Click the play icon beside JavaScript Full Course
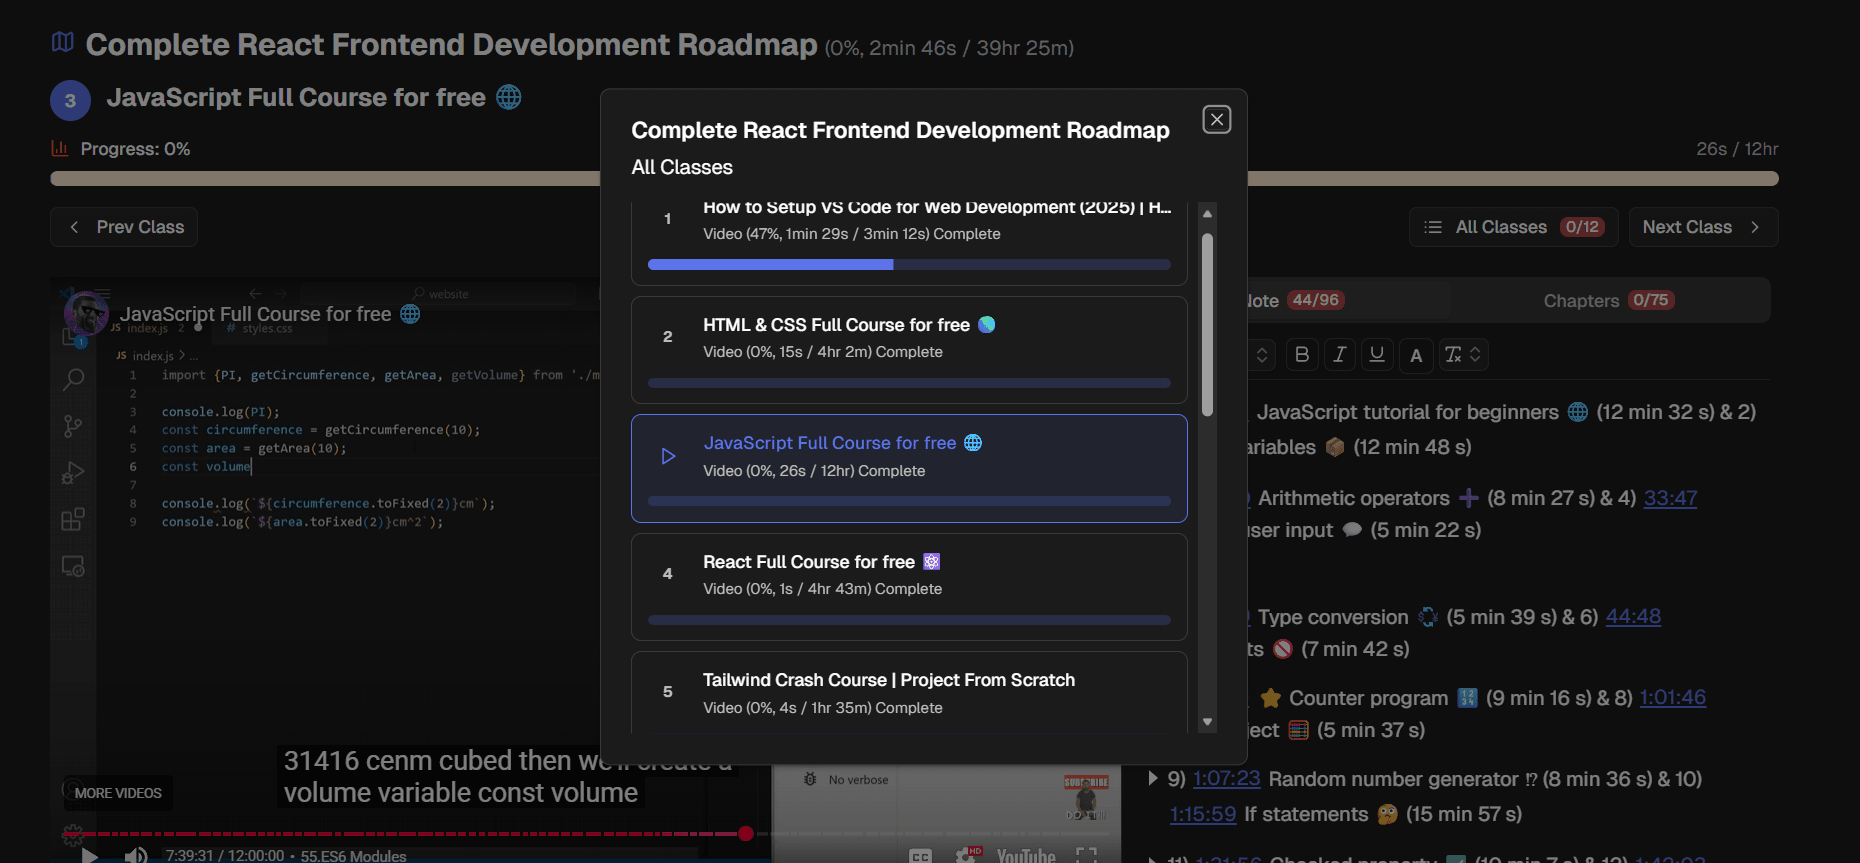The width and height of the screenshot is (1860, 863). pos(668,456)
